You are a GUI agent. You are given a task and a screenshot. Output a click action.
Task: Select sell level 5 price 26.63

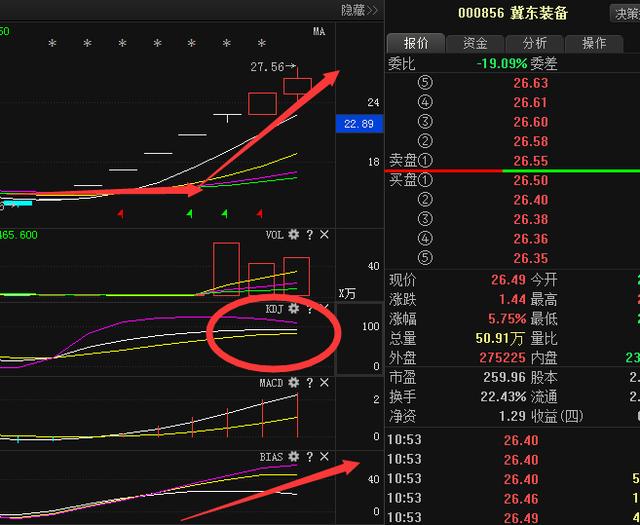[x=531, y=83]
